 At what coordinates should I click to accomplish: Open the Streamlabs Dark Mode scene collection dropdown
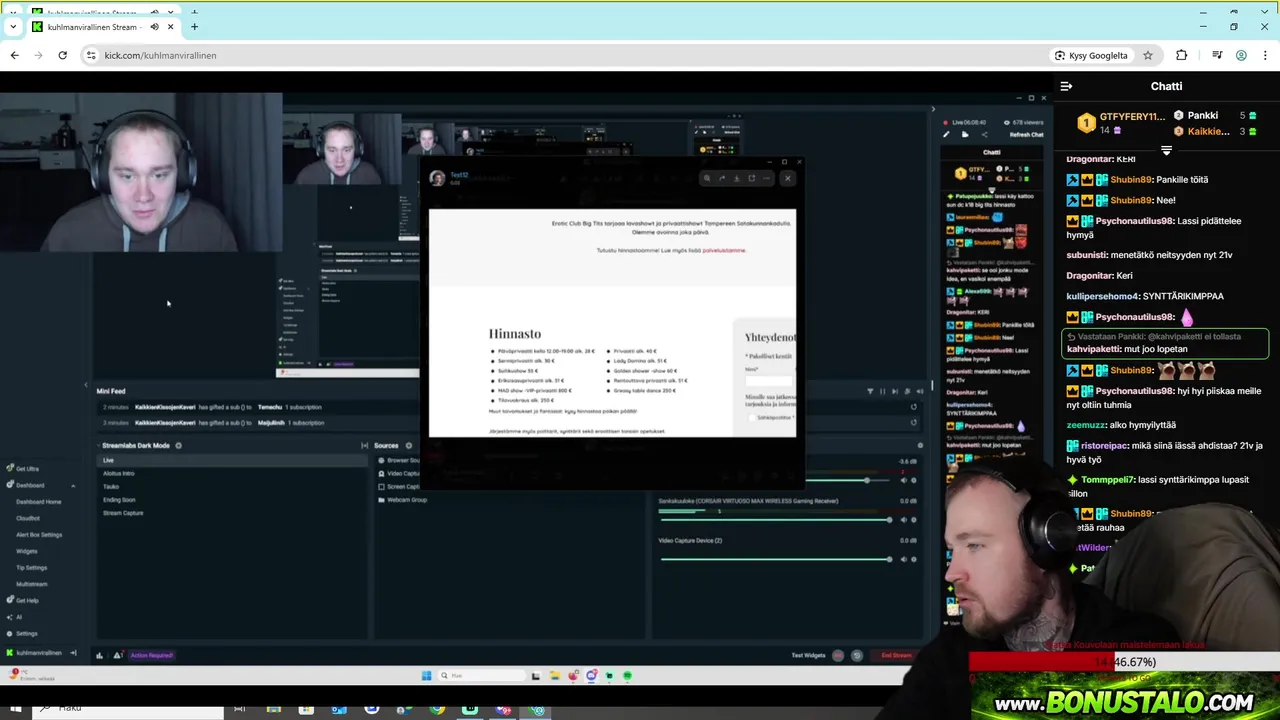click(135, 445)
